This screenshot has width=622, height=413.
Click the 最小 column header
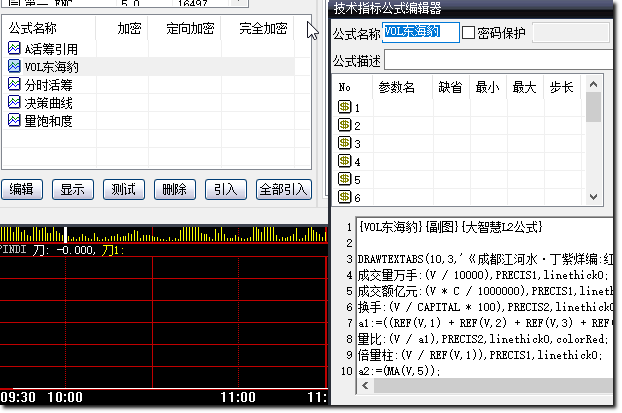coord(487,87)
